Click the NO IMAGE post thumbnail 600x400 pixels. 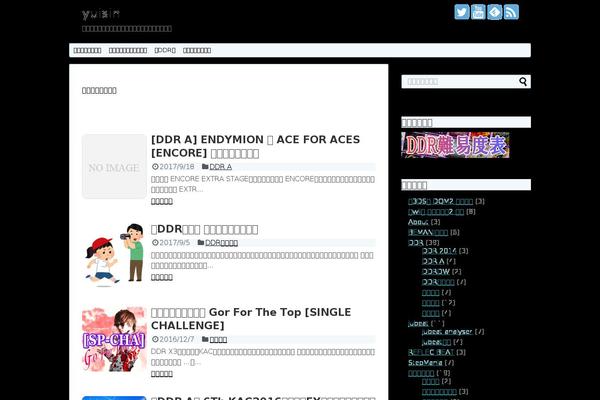[x=114, y=167]
